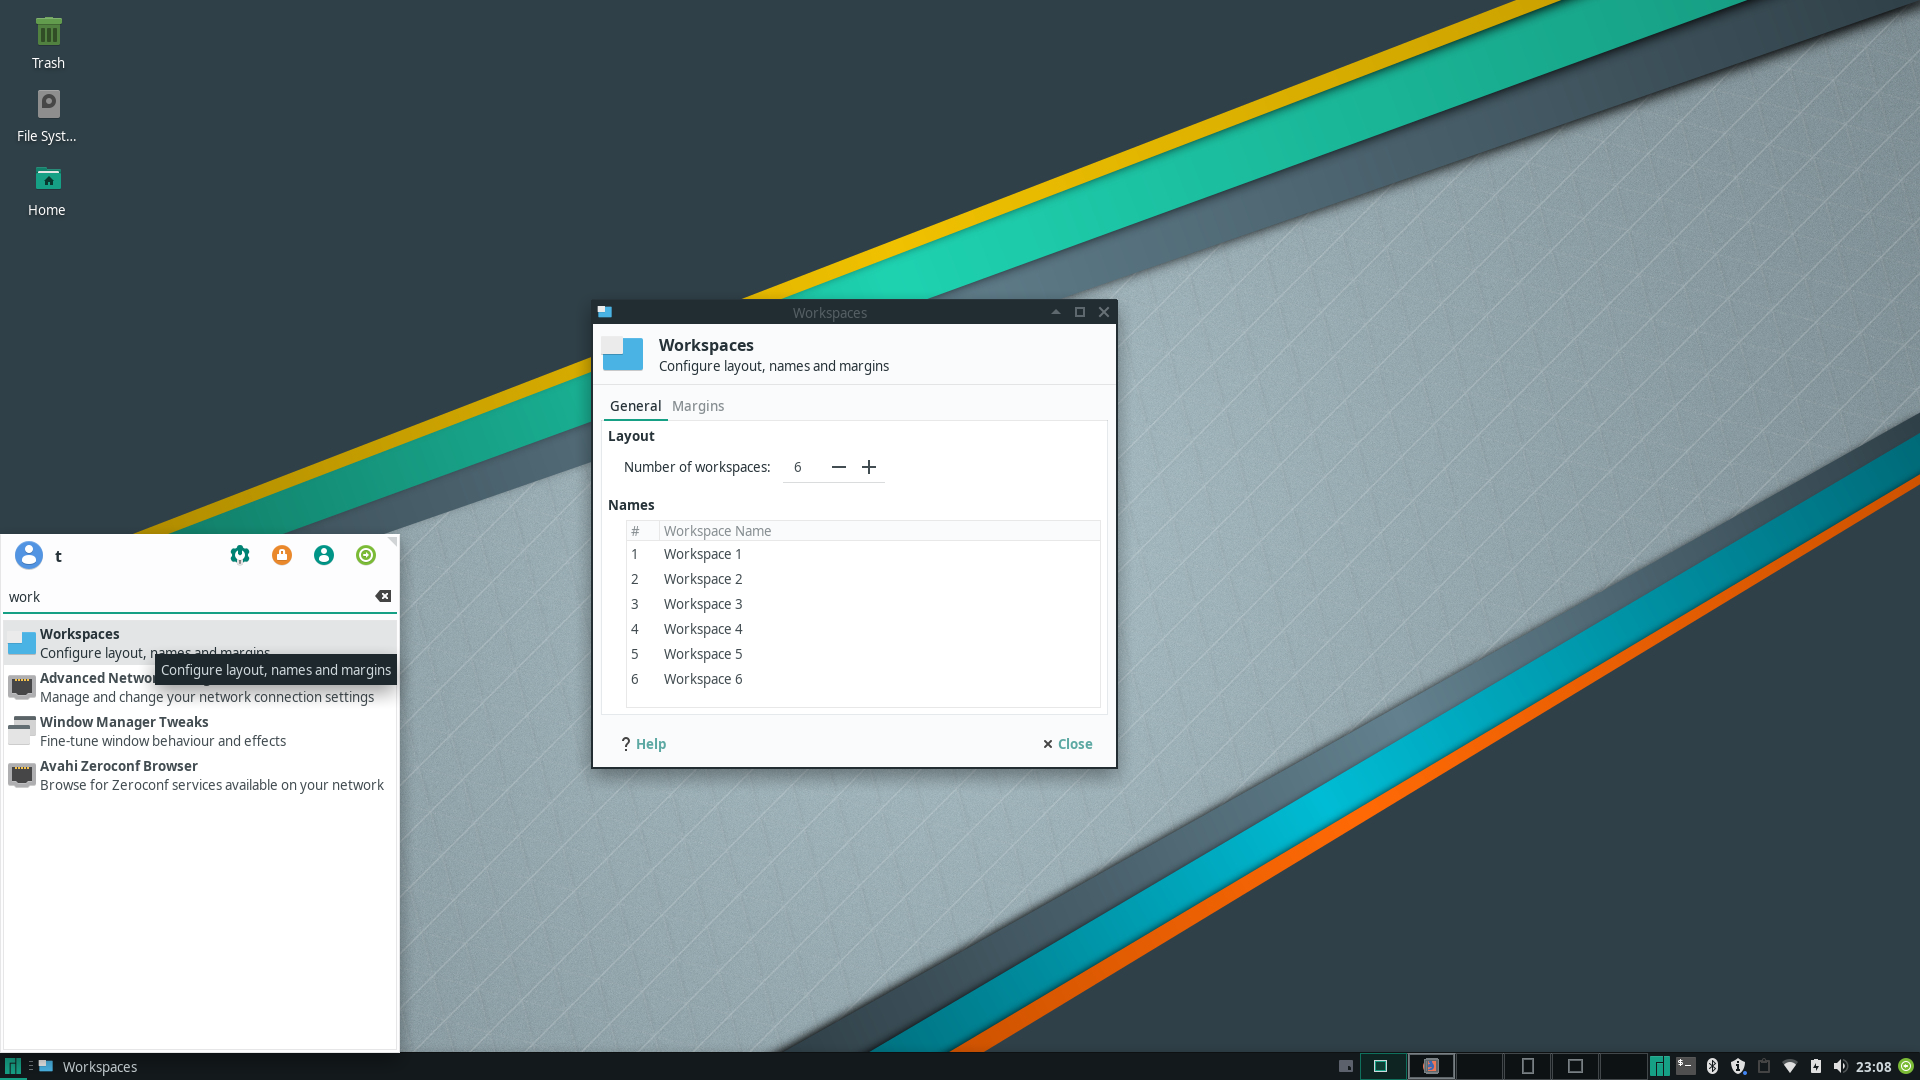1920x1080 pixels.
Task: Click the Bluetooth tray icon
Action: click(1712, 1066)
